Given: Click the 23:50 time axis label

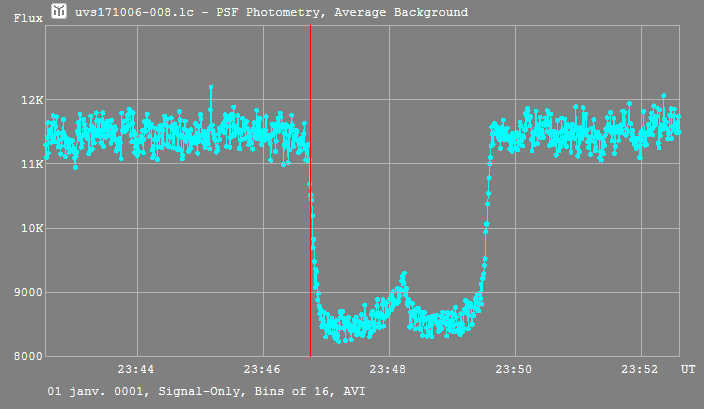Looking at the screenshot, I should pyautogui.click(x=515, y=370).
